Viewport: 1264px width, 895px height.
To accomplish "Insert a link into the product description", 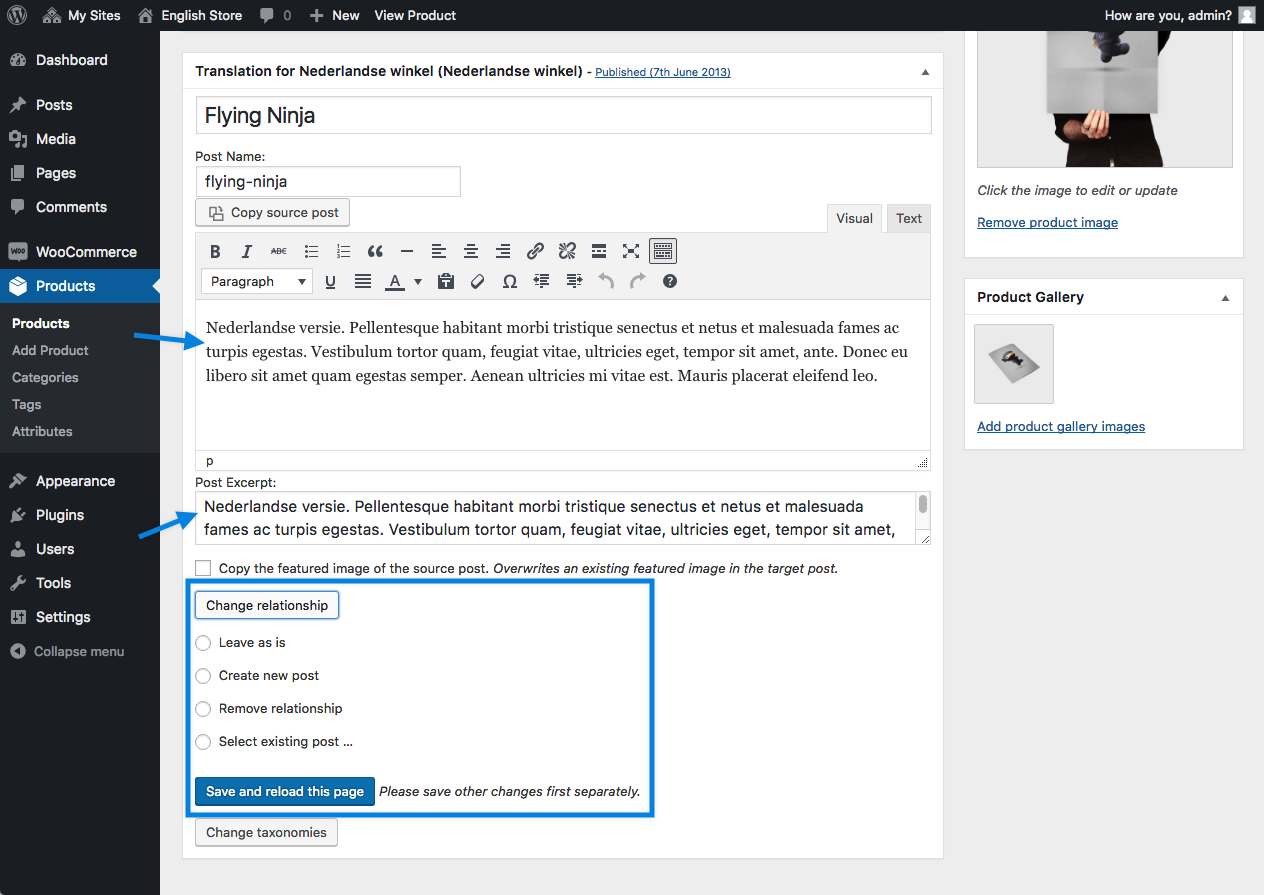I will click(535, 251).
